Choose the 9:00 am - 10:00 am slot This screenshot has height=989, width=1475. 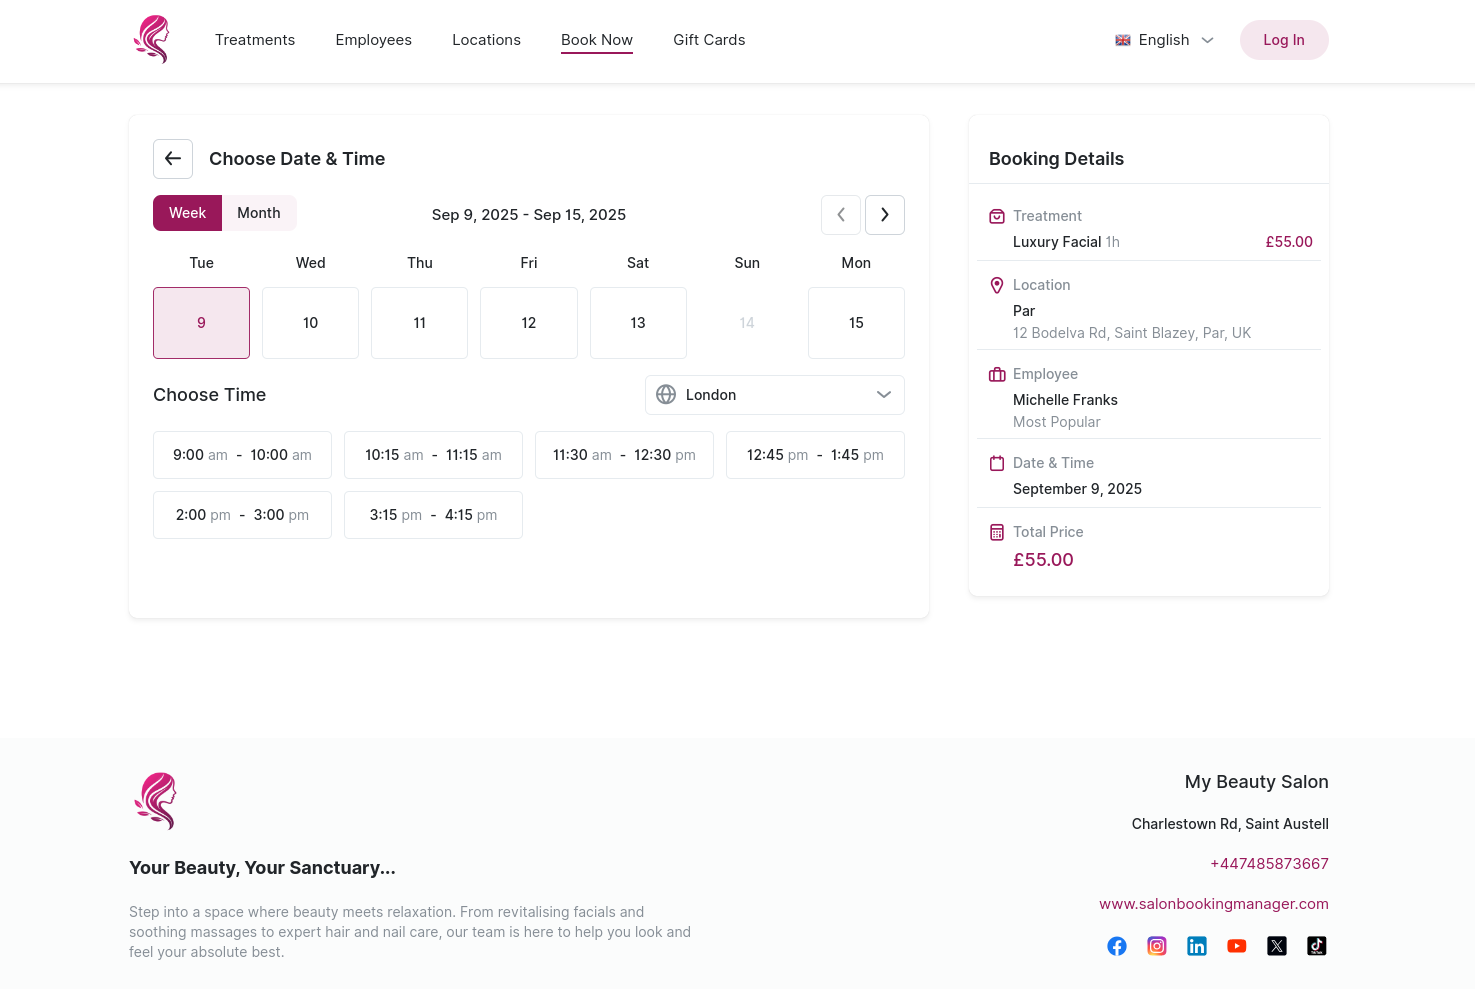[242, 455]
